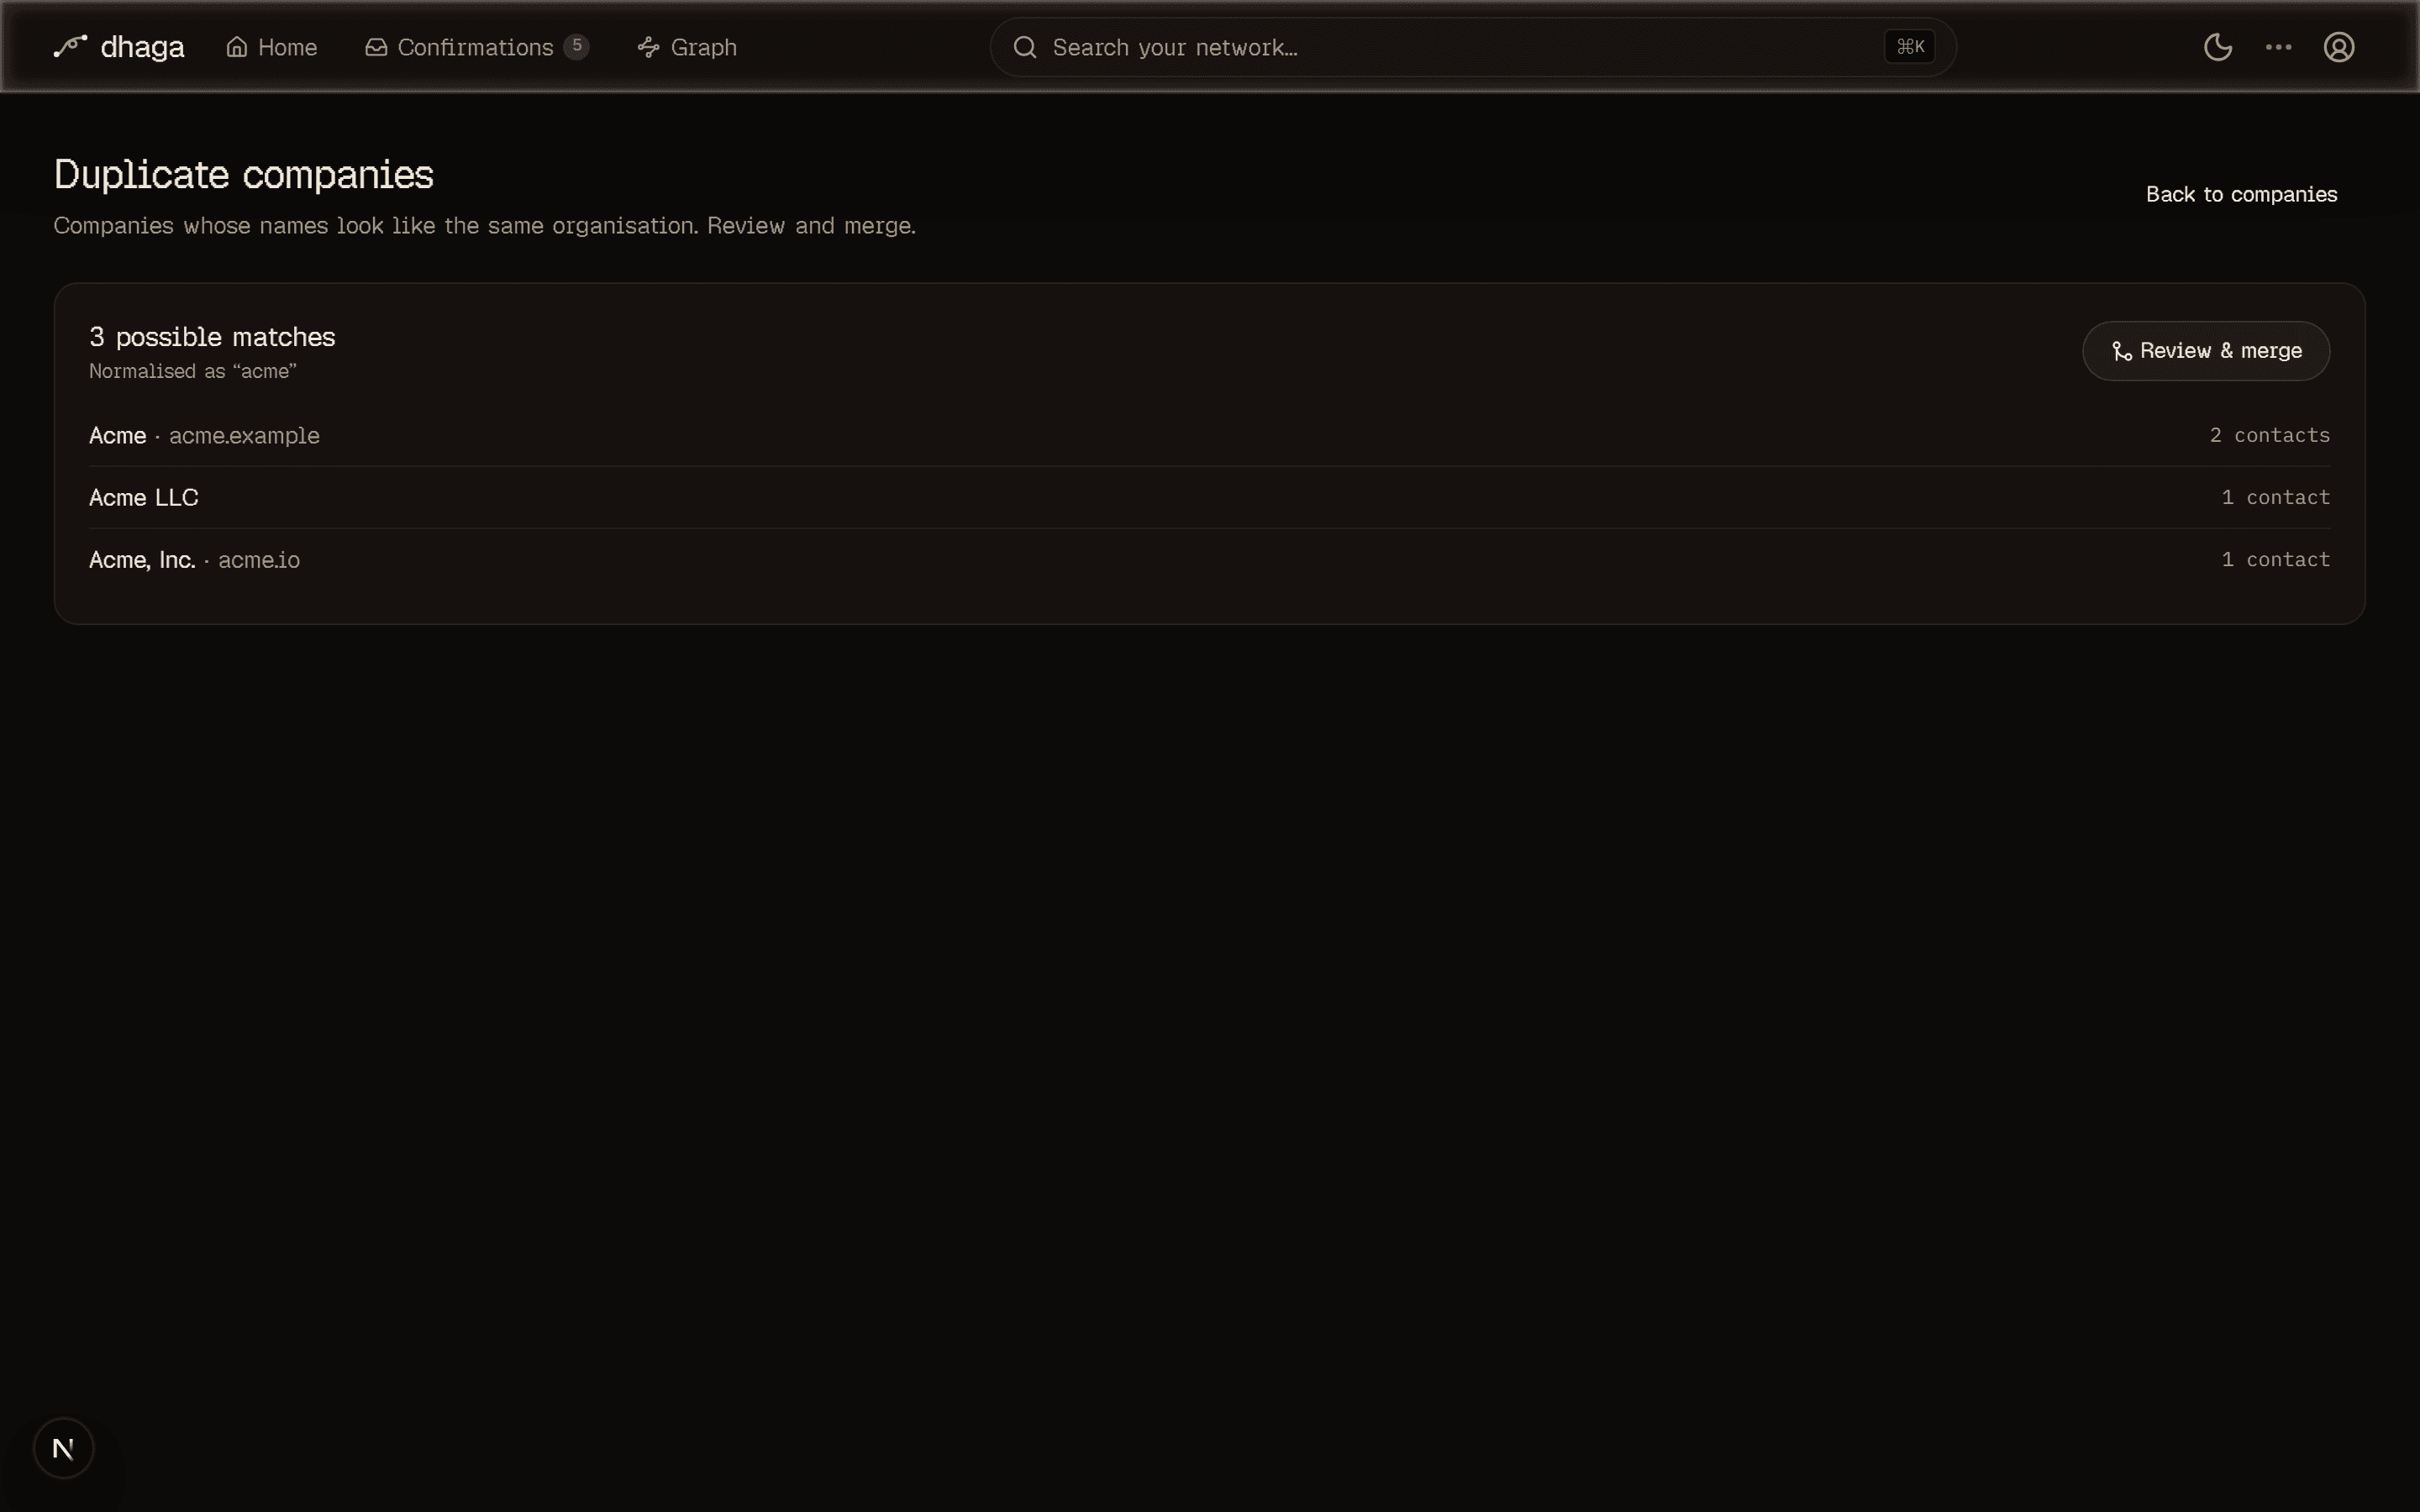2420x1512 pixels.
Task: Open the Next.js dev tools N badge
Action: [63, 1448]
